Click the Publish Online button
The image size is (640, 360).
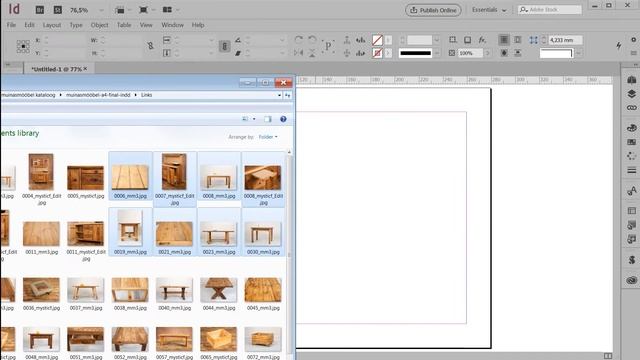tap(433, 10)
